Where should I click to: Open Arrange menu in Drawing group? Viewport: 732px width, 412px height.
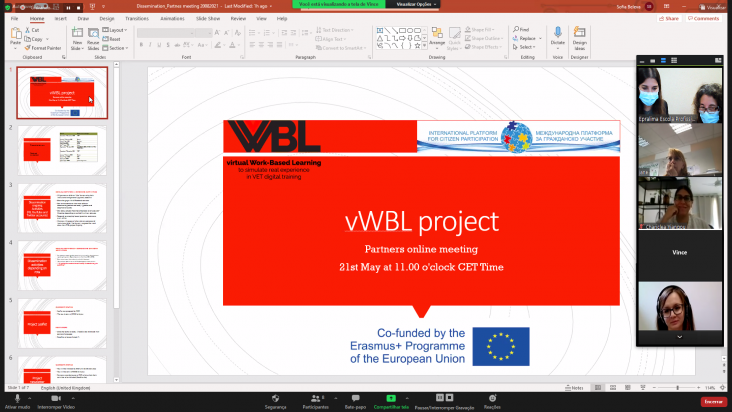point(437,38)
